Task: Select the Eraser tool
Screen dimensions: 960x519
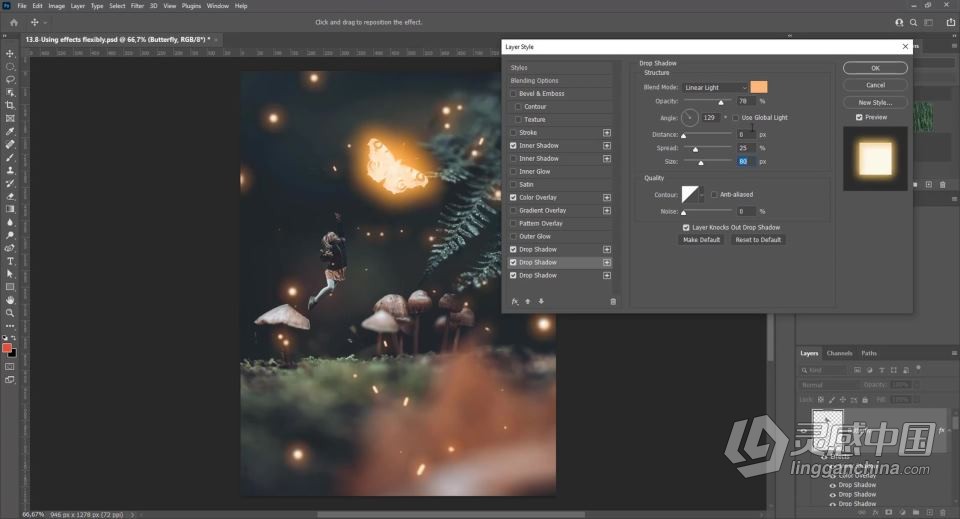Action: (10, 196)
